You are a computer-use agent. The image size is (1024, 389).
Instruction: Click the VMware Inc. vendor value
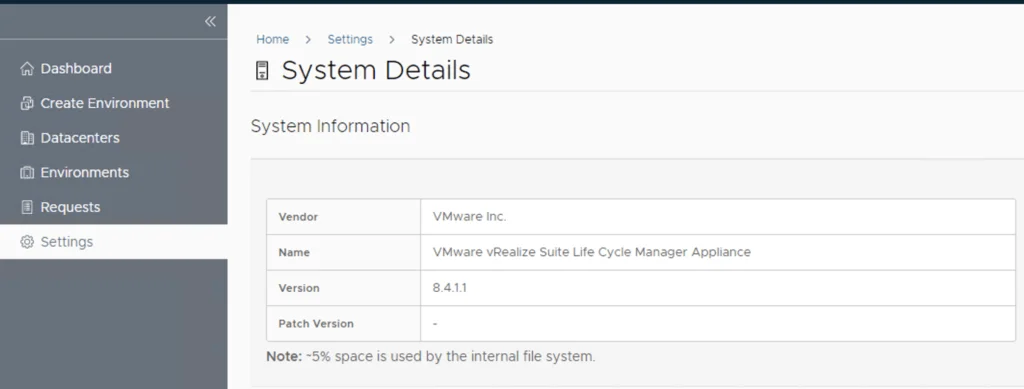pos(470,217)
